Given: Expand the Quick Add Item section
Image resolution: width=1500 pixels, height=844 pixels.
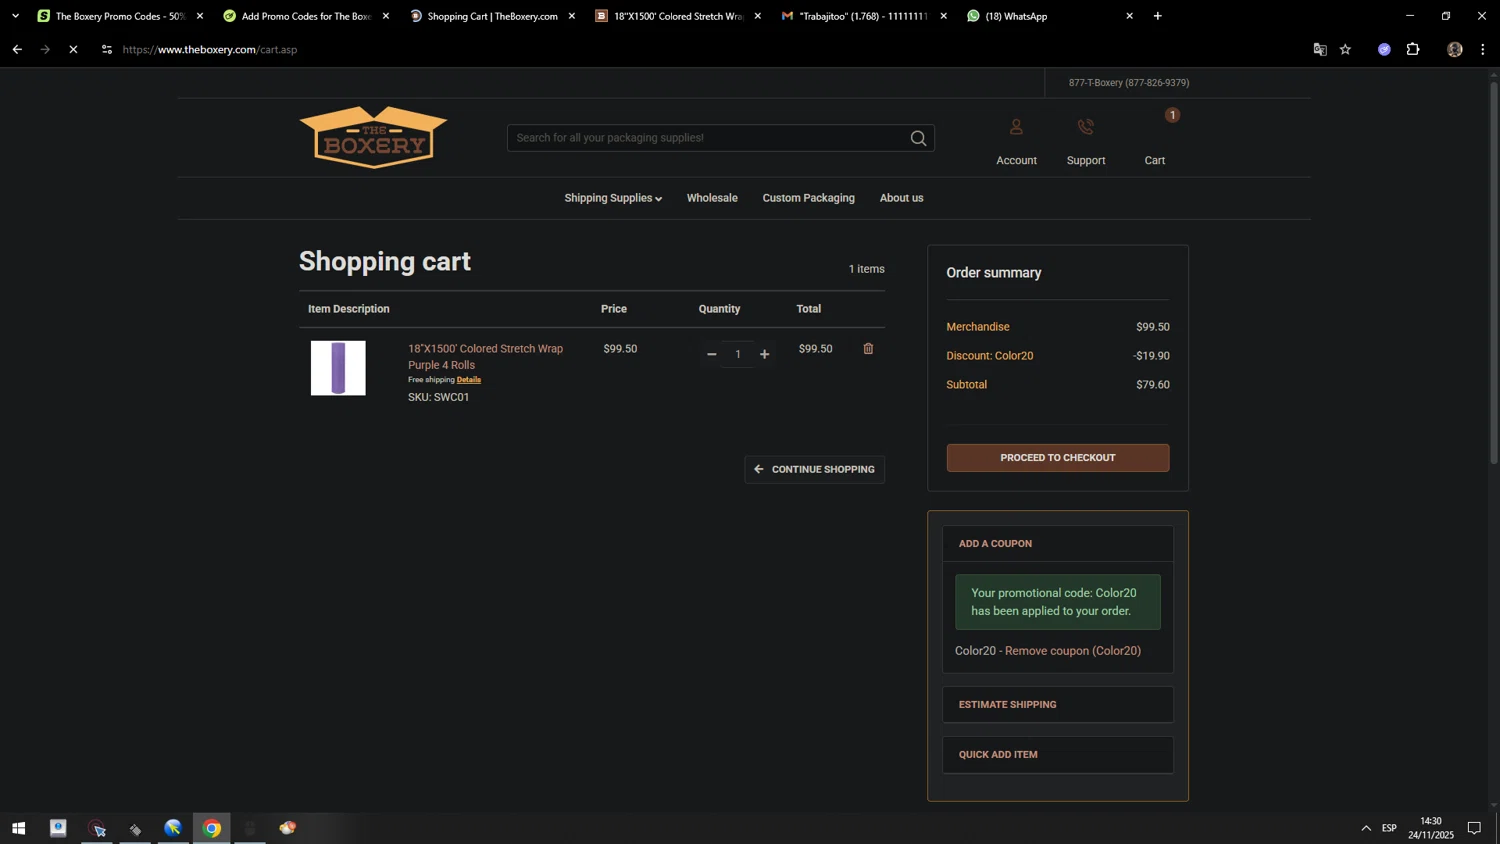Looking at the screenshot, I should point(1057,755).
